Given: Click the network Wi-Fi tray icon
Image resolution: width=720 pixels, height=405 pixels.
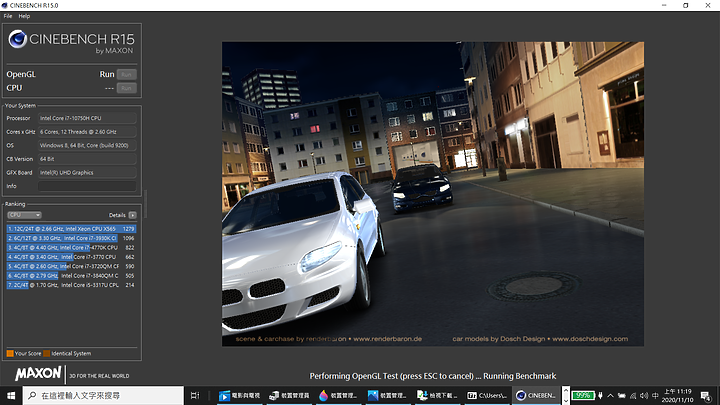Looking at the screenshot, I should [x=633, y=395].
